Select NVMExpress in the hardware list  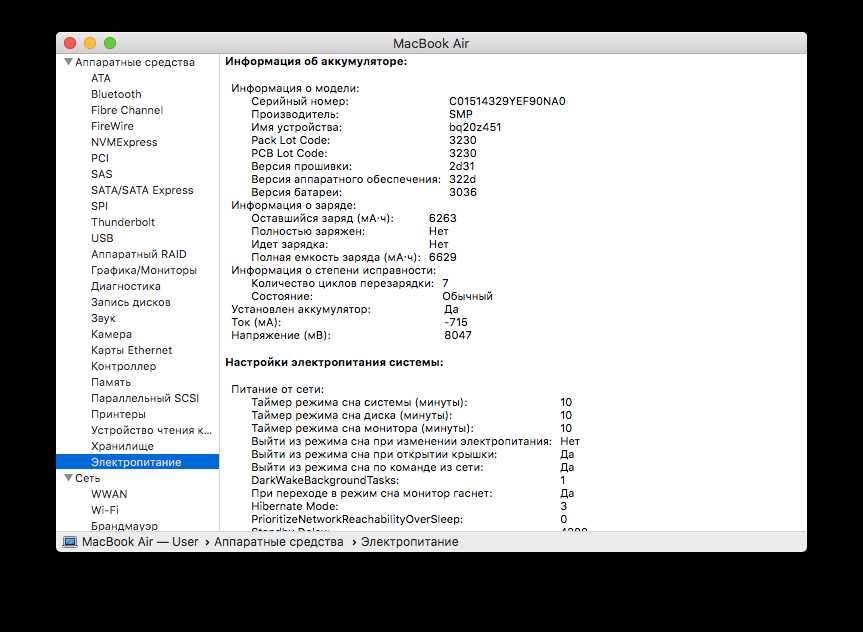(x=124, y=142)
